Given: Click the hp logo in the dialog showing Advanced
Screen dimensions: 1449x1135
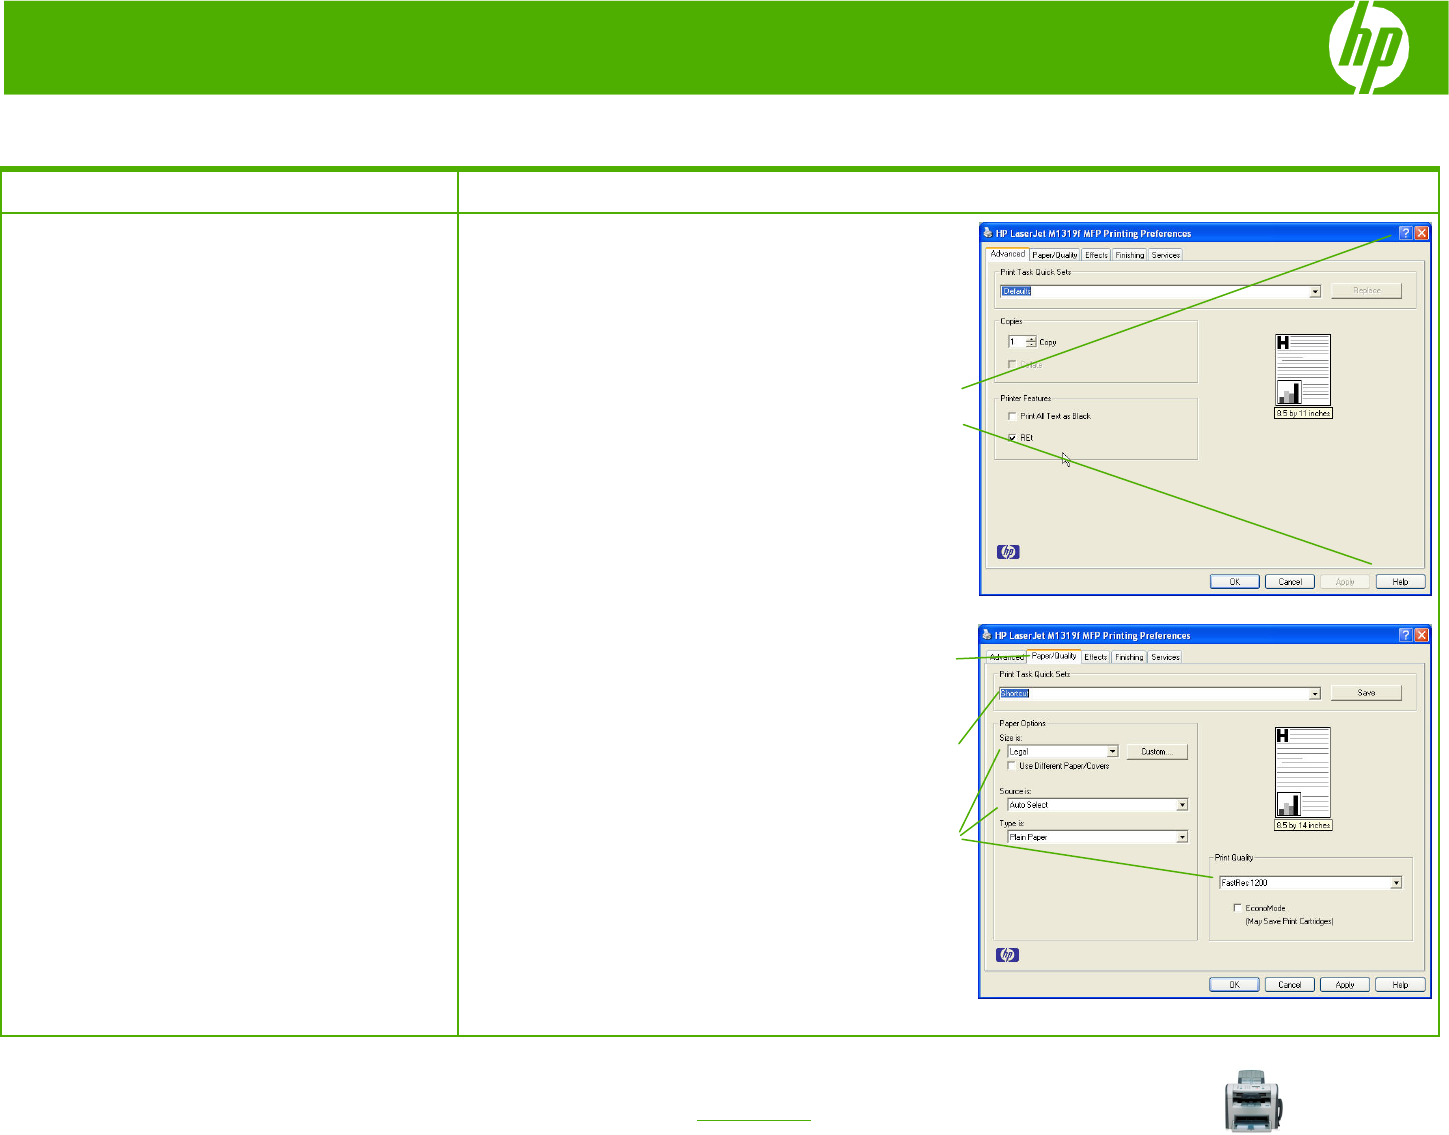Looking at the screenshot, I should (x=1008, y=552).
